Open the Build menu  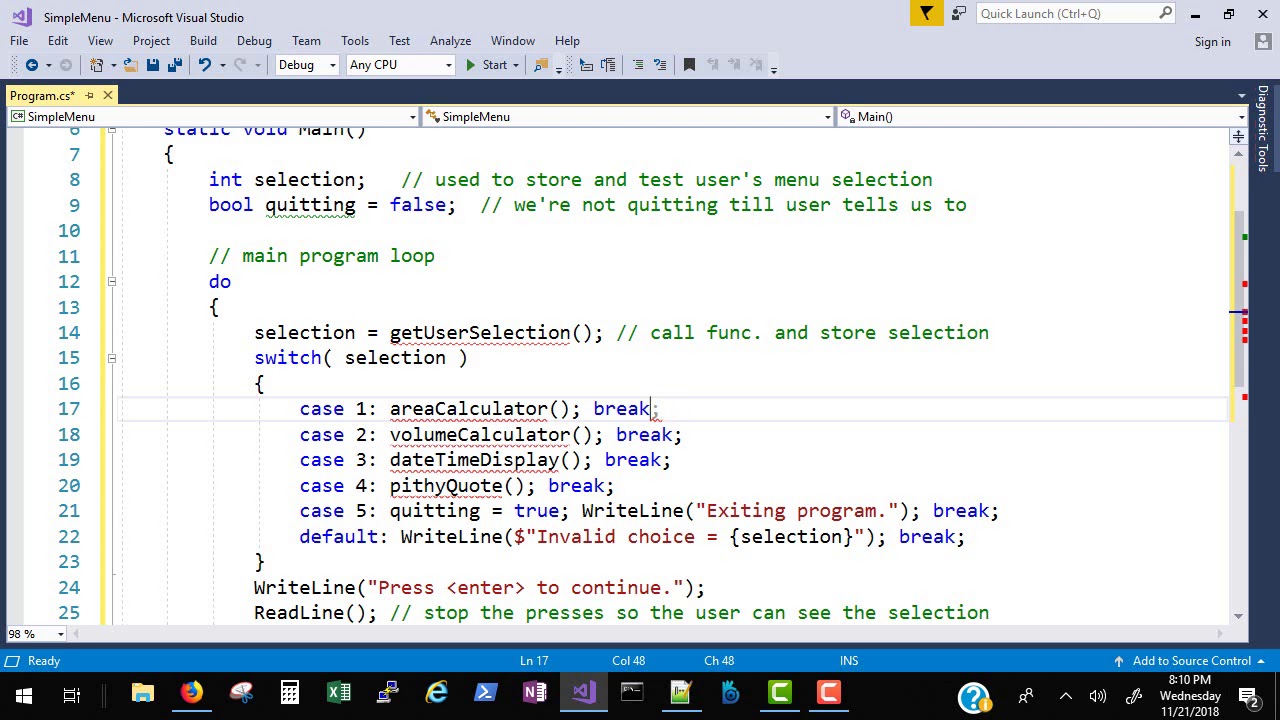203,41
